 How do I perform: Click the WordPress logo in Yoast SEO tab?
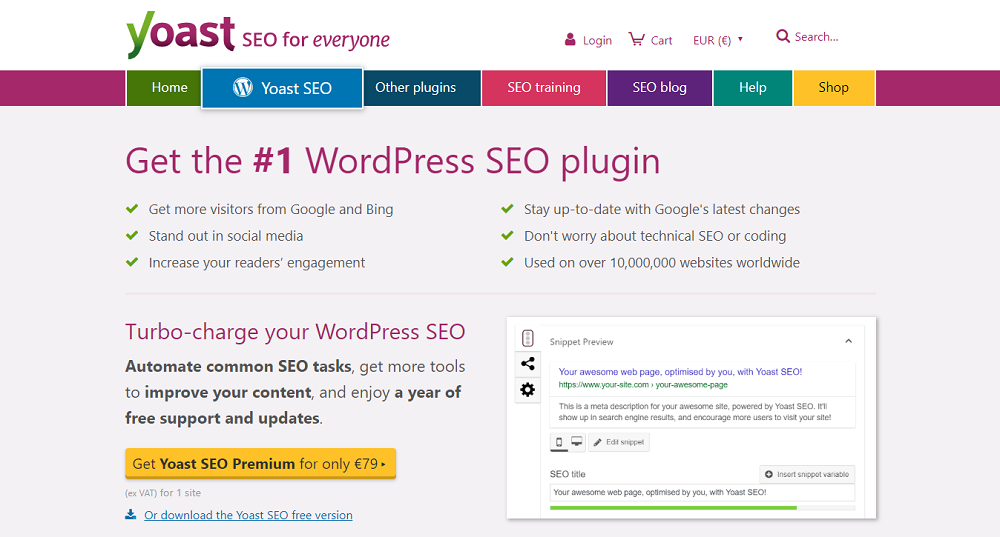coord(243,88)
